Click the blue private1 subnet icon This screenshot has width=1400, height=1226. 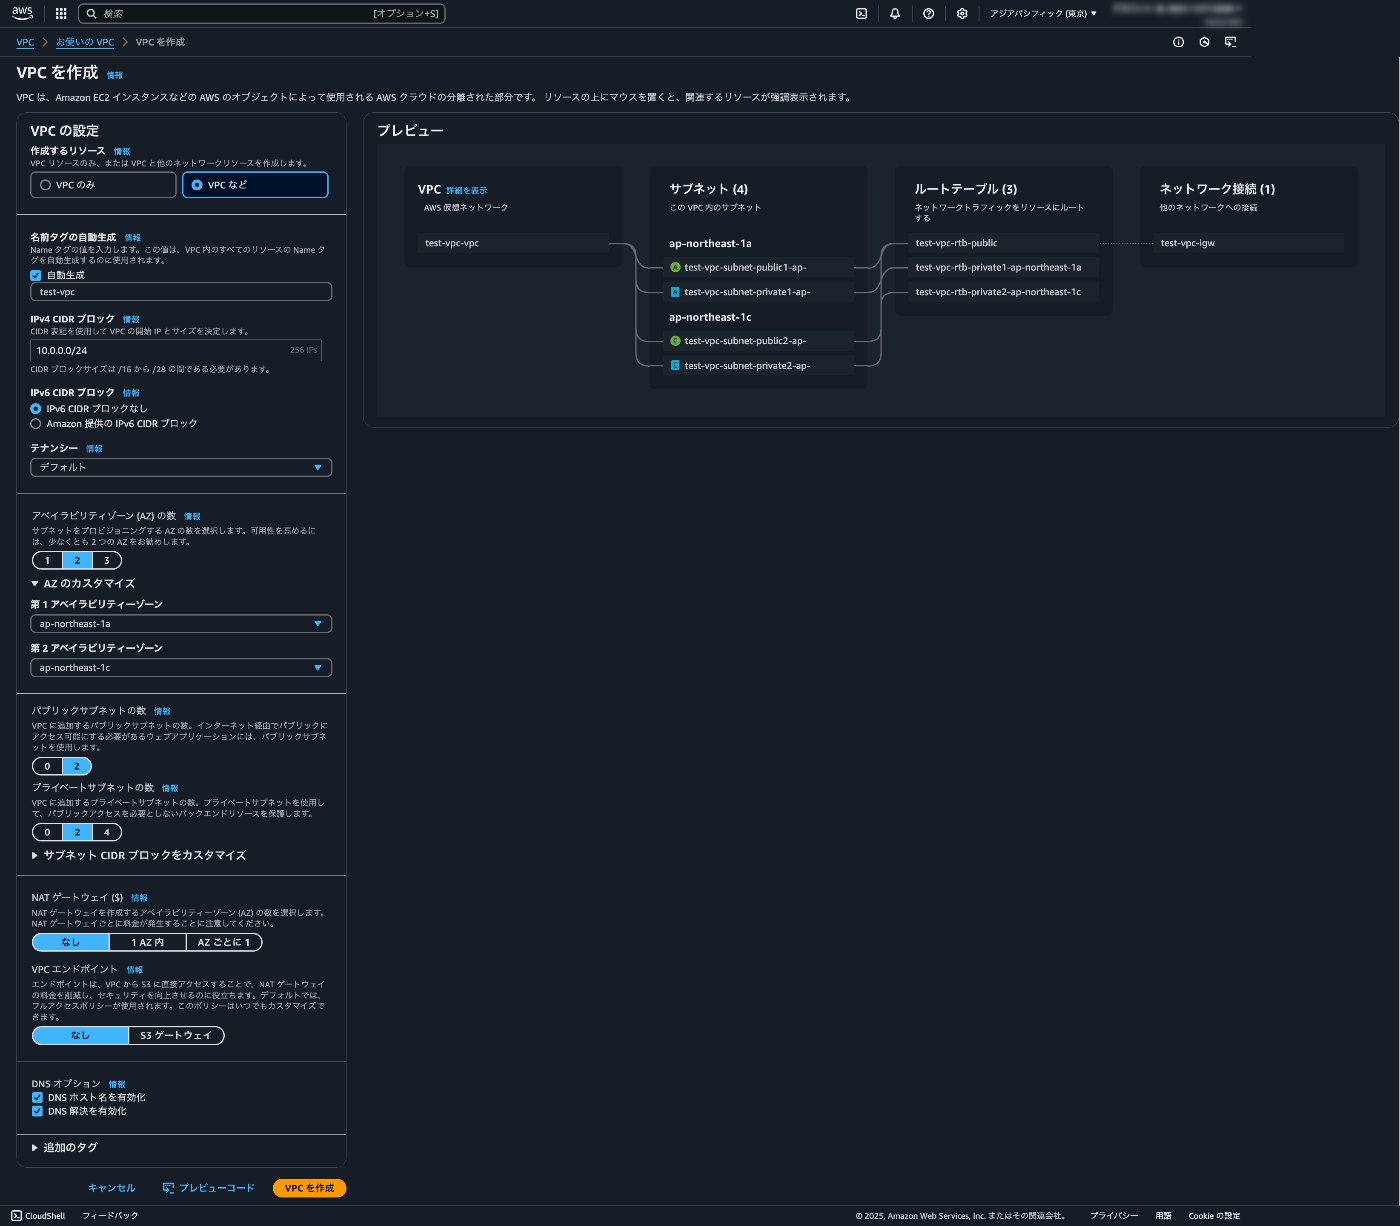(x=675, y=292)
